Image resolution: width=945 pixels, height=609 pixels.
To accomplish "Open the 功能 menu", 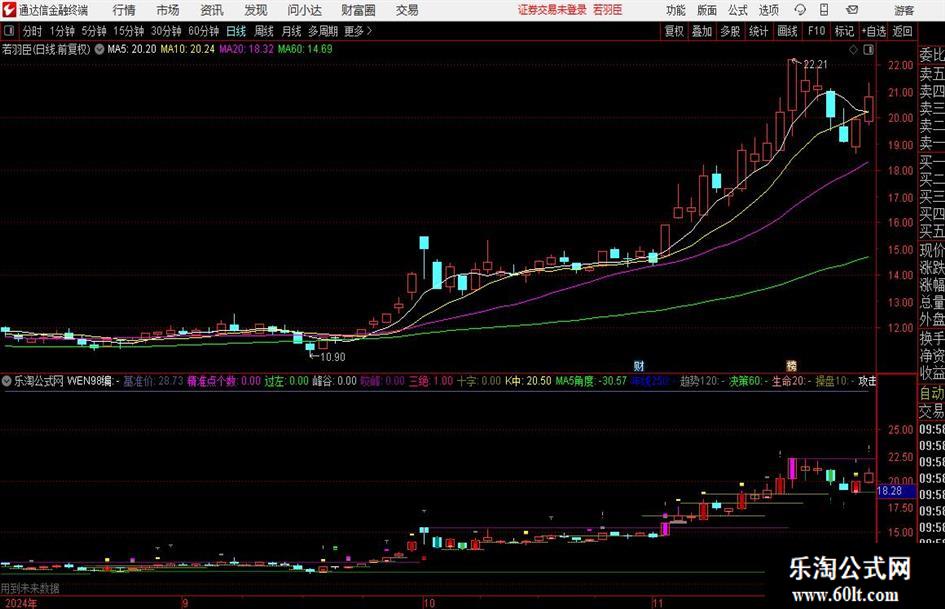I will (676, 10).
